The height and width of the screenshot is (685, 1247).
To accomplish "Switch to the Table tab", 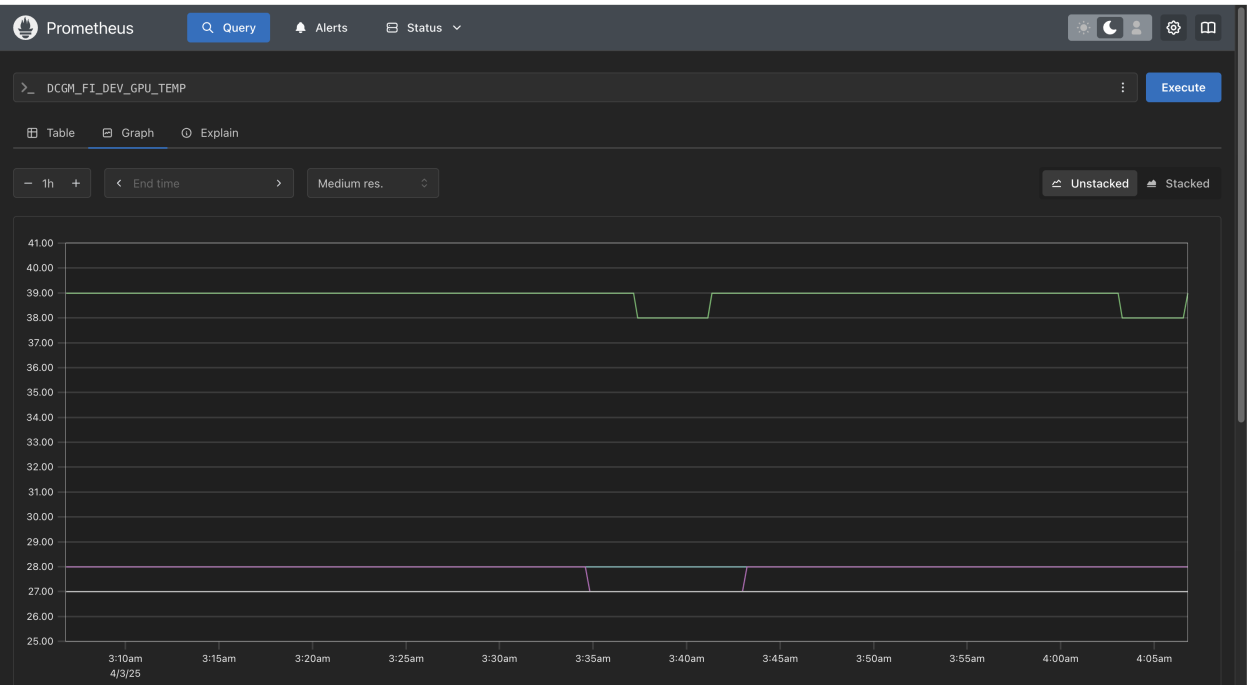I will [50, 132].
